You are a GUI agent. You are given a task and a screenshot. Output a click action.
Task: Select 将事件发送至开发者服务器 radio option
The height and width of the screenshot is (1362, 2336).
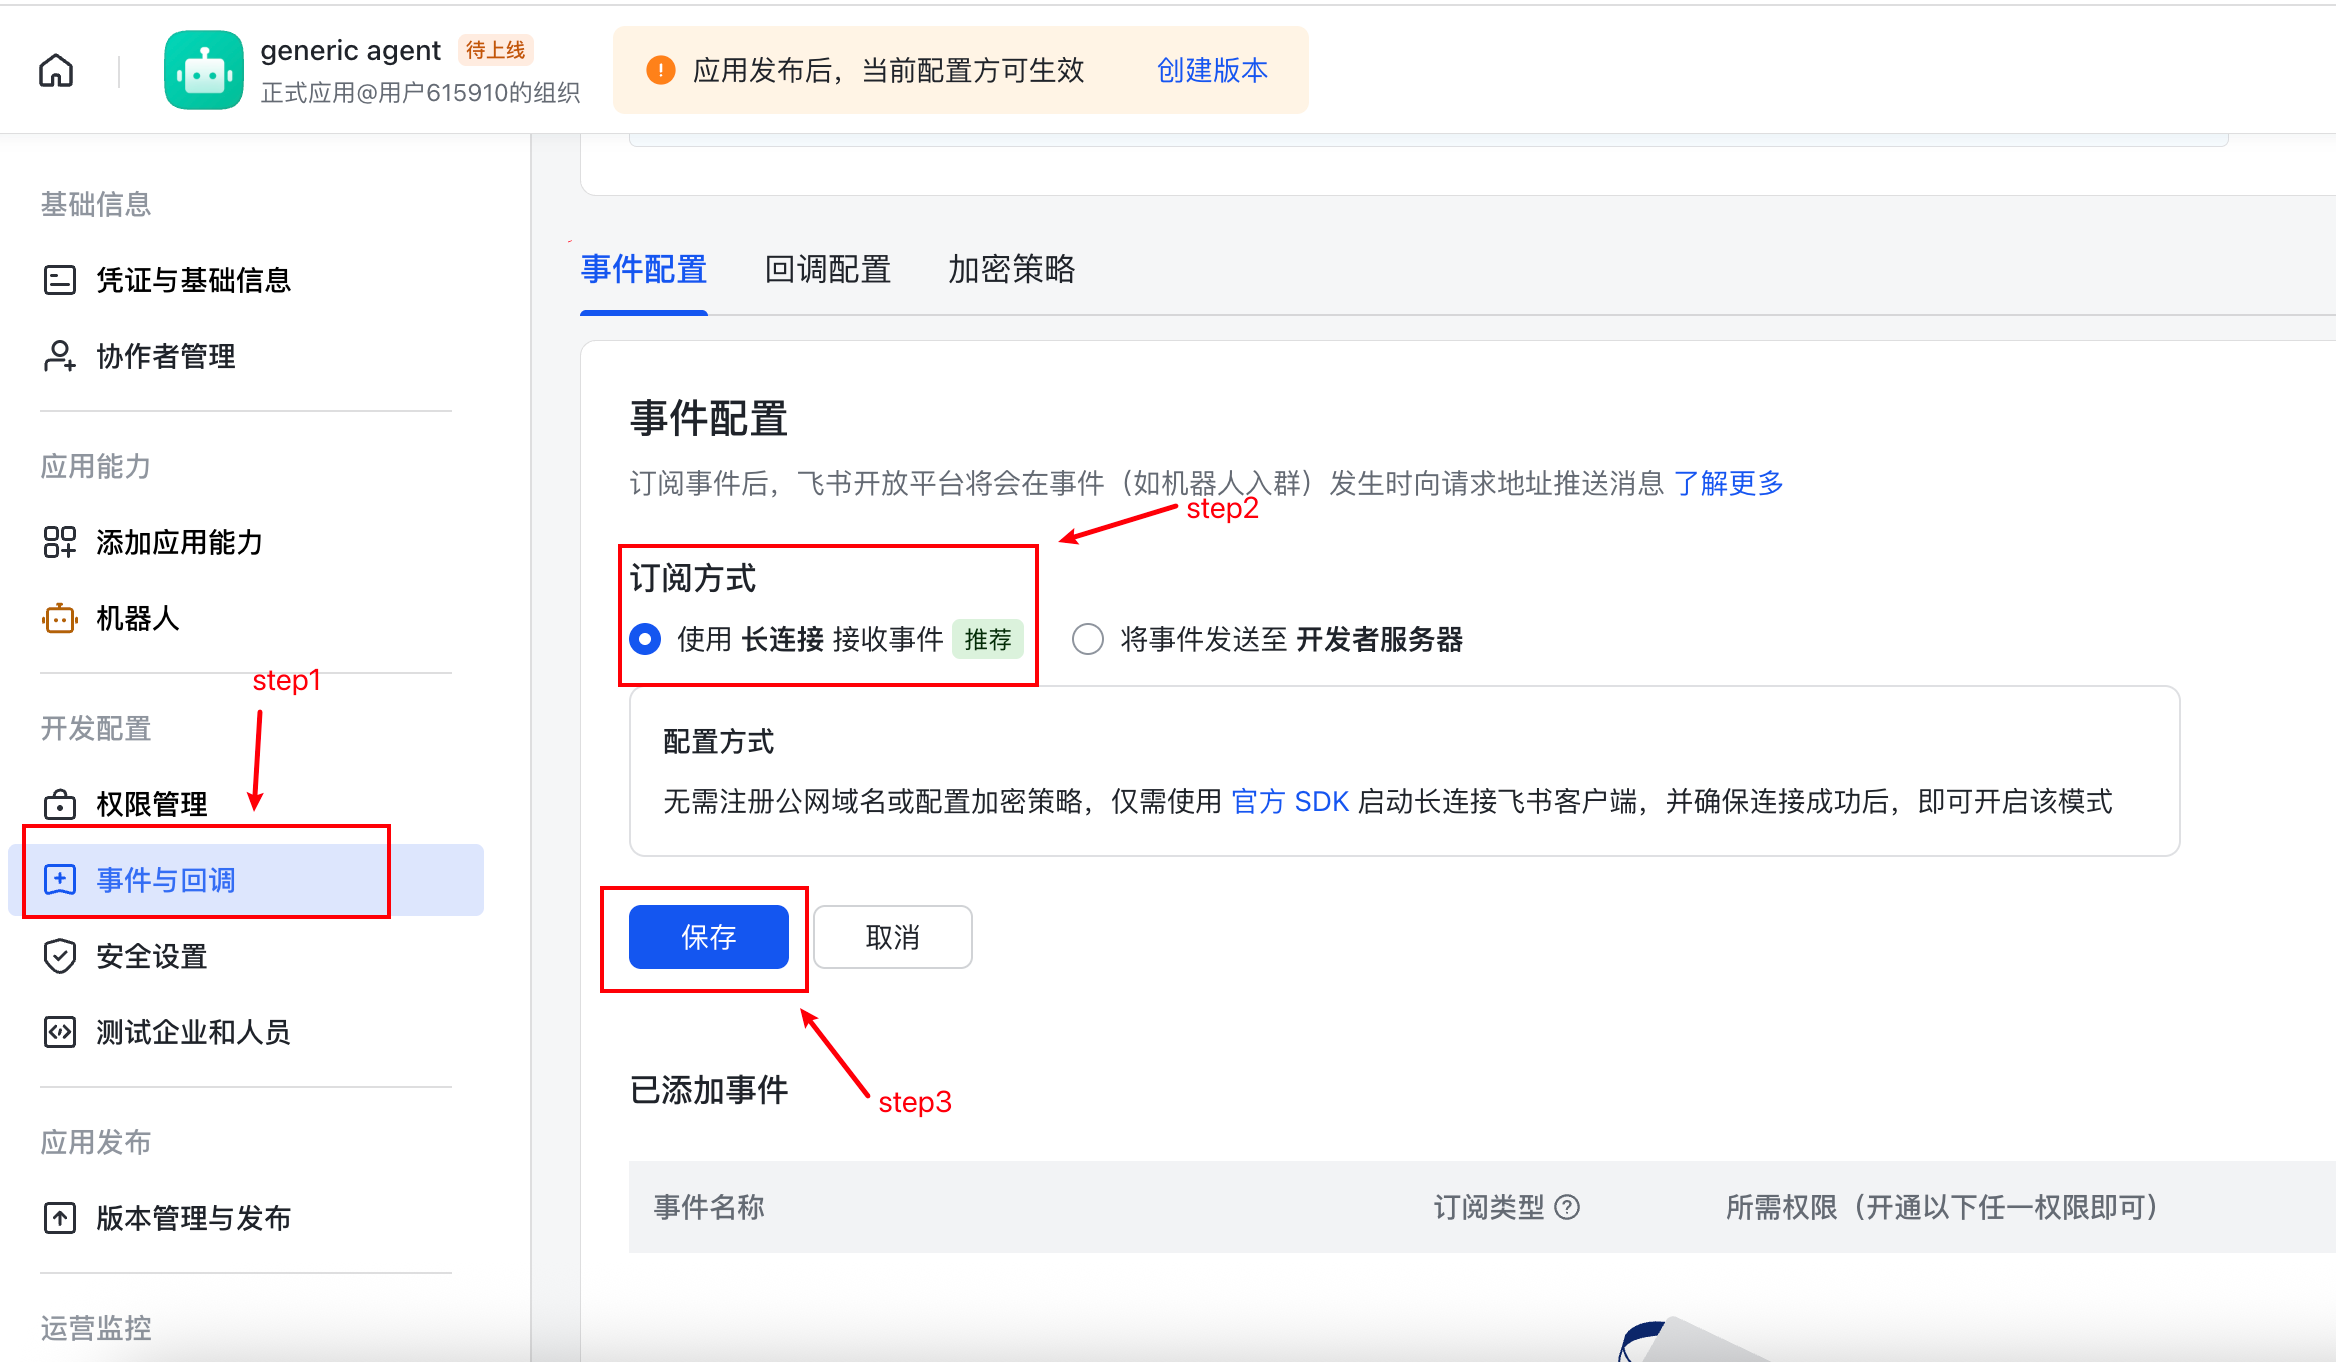pyautogui.click(x=1088, y=639)
